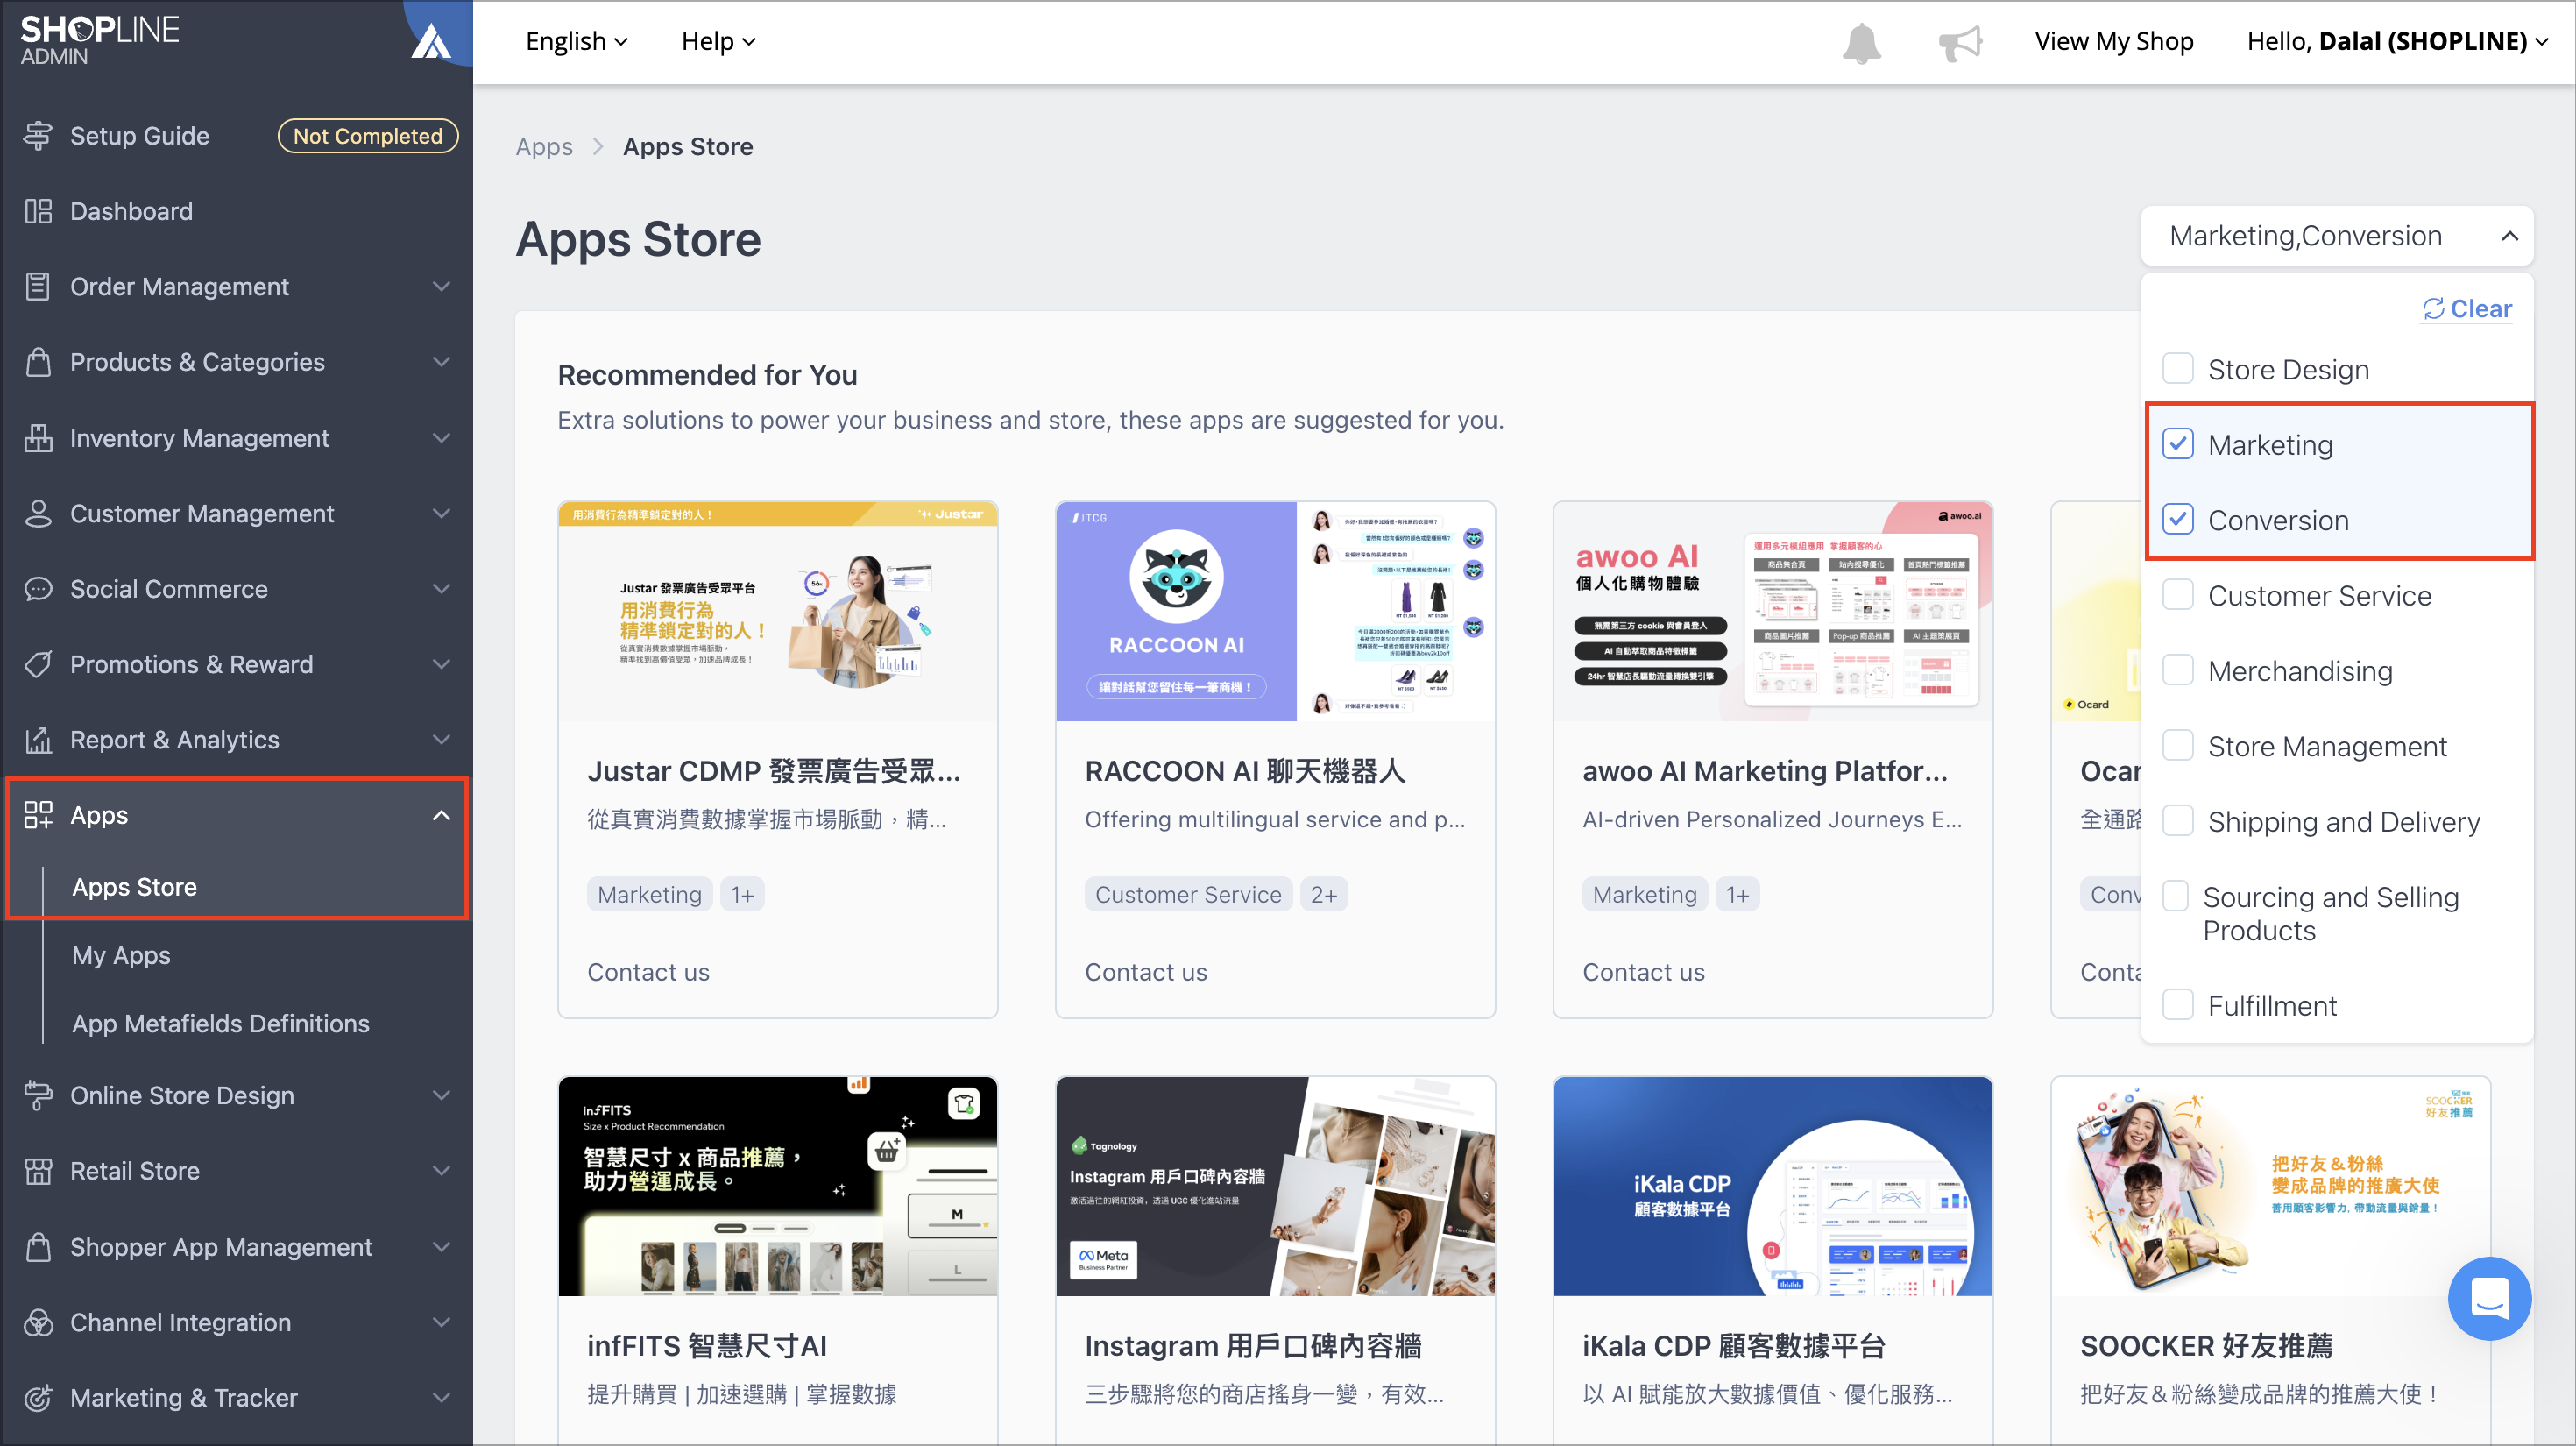
Task: Click the triangular logo badge in sidebar header
Action: click(x=432, y=42)
